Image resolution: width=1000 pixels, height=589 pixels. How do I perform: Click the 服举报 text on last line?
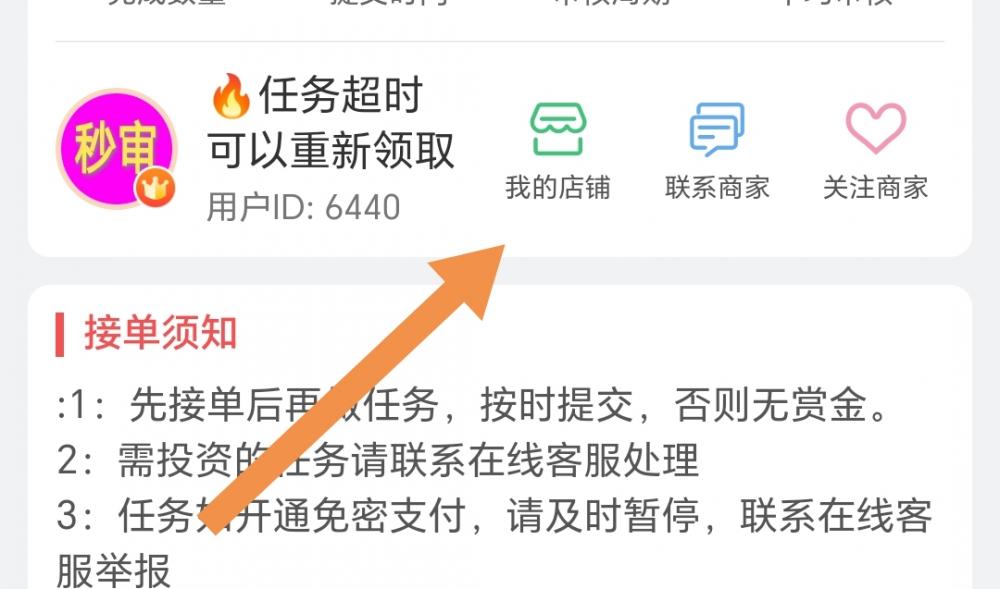(x=114, y=571)
